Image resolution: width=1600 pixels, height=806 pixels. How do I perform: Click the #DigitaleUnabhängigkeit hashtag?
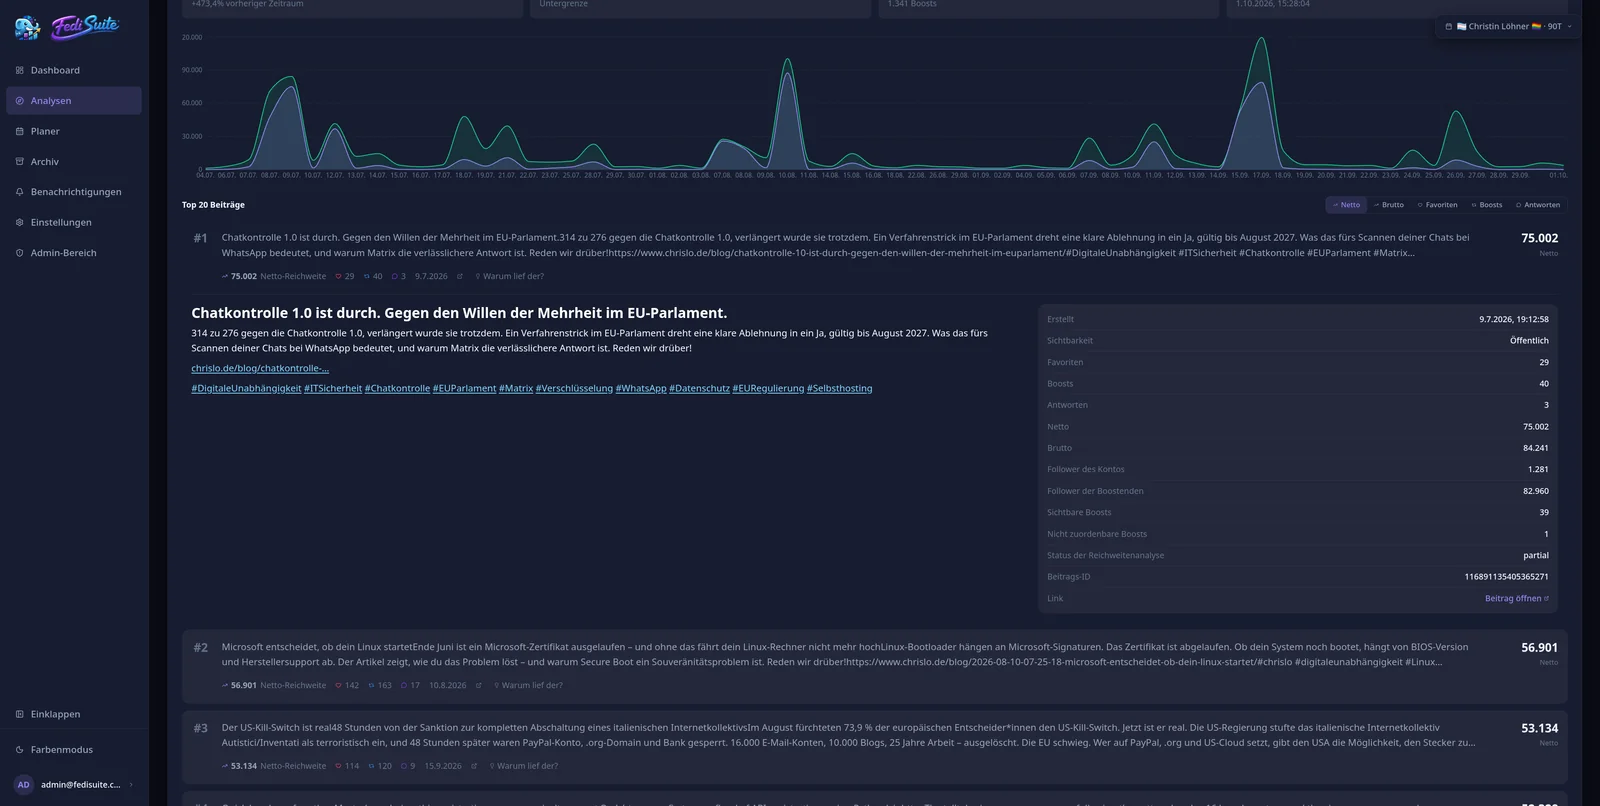246,388
